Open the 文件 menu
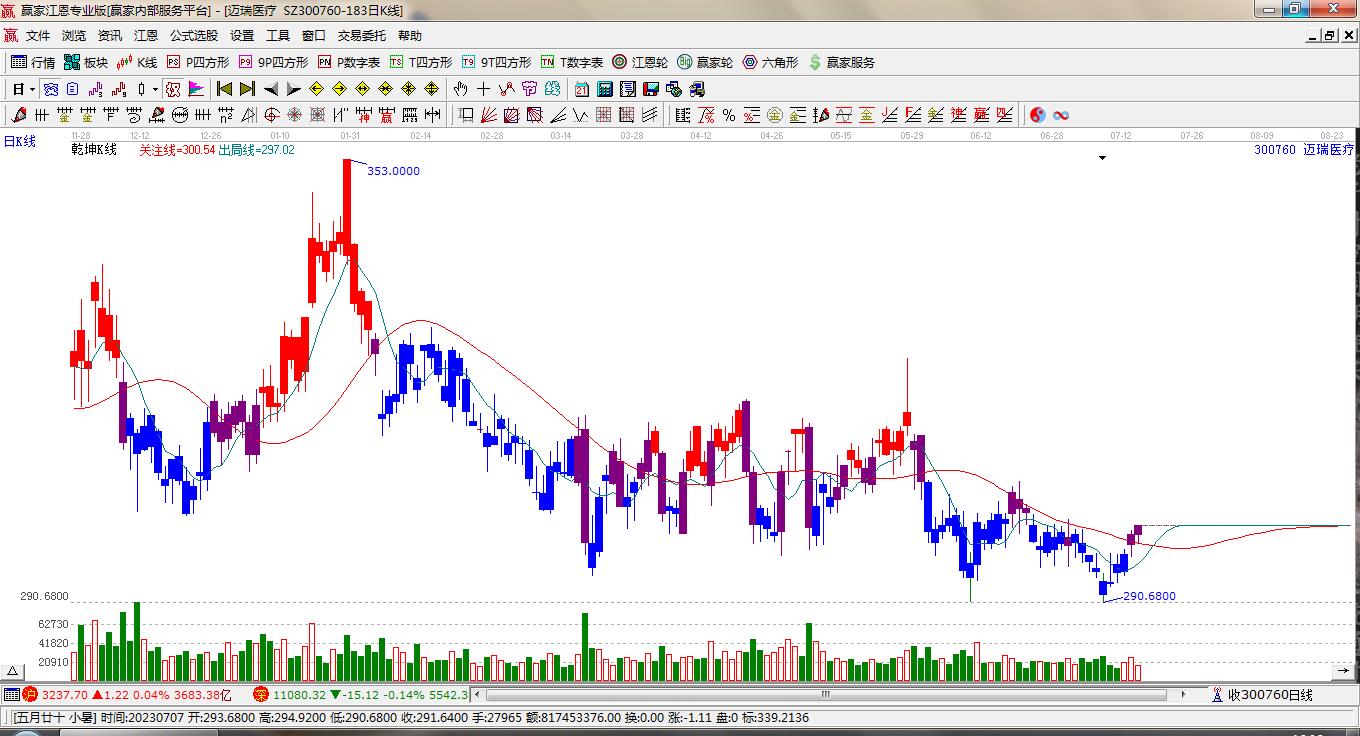This screenshot has width=1360, height=736. 38,35
